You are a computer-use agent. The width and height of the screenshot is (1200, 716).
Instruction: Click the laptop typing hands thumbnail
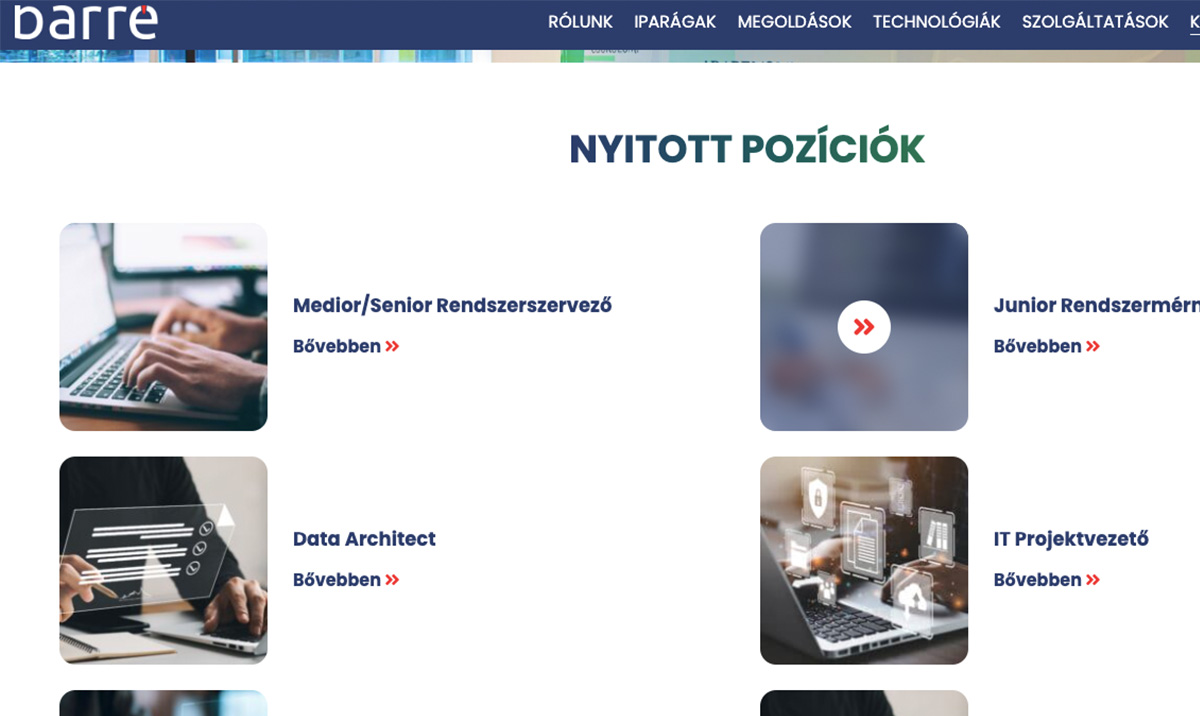(x=163, y=327)
